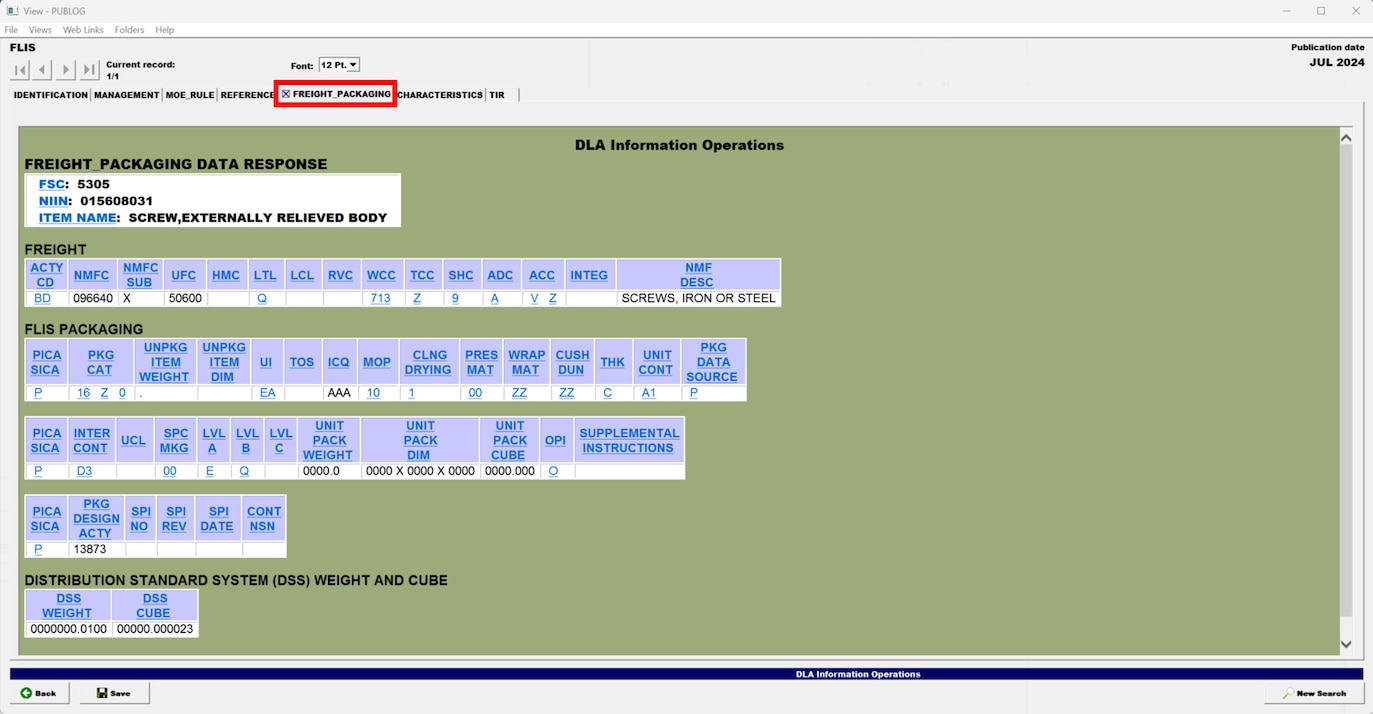The width and height of the screenshot is (1373, 714).
Task: Click the PKG CAT header link
Action: 100,362
